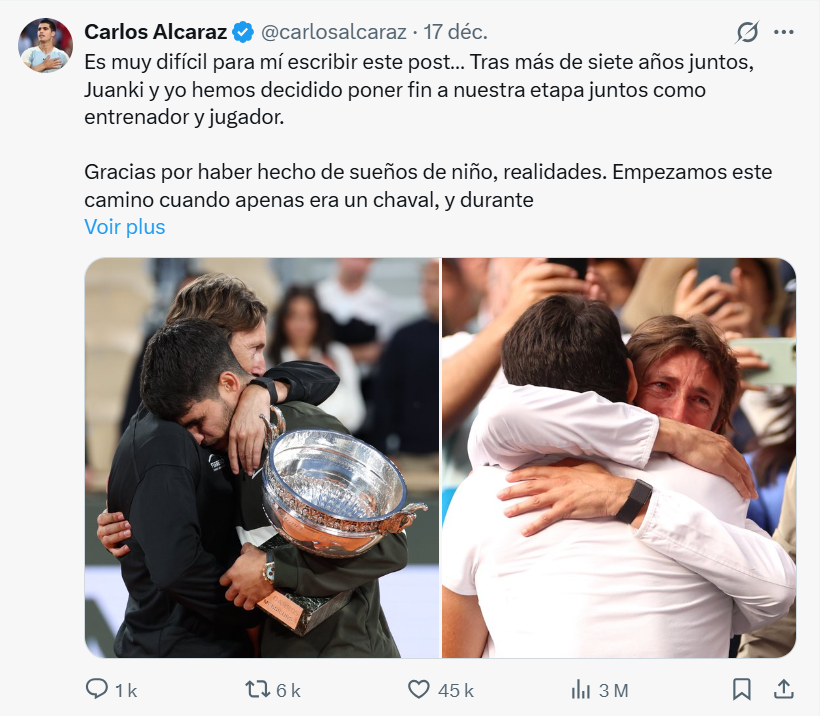Screen dimensions: 820x716
Task: Open the white shirt embrace photo
Action: (x=619, y=458)
